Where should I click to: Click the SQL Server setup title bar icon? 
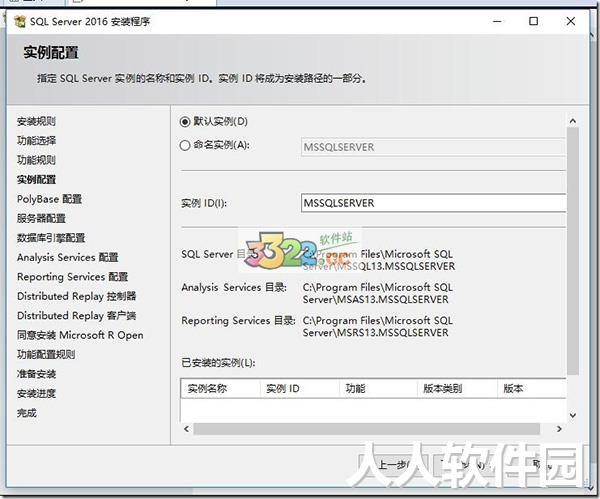pyautogui.click(x=20, y=21)
